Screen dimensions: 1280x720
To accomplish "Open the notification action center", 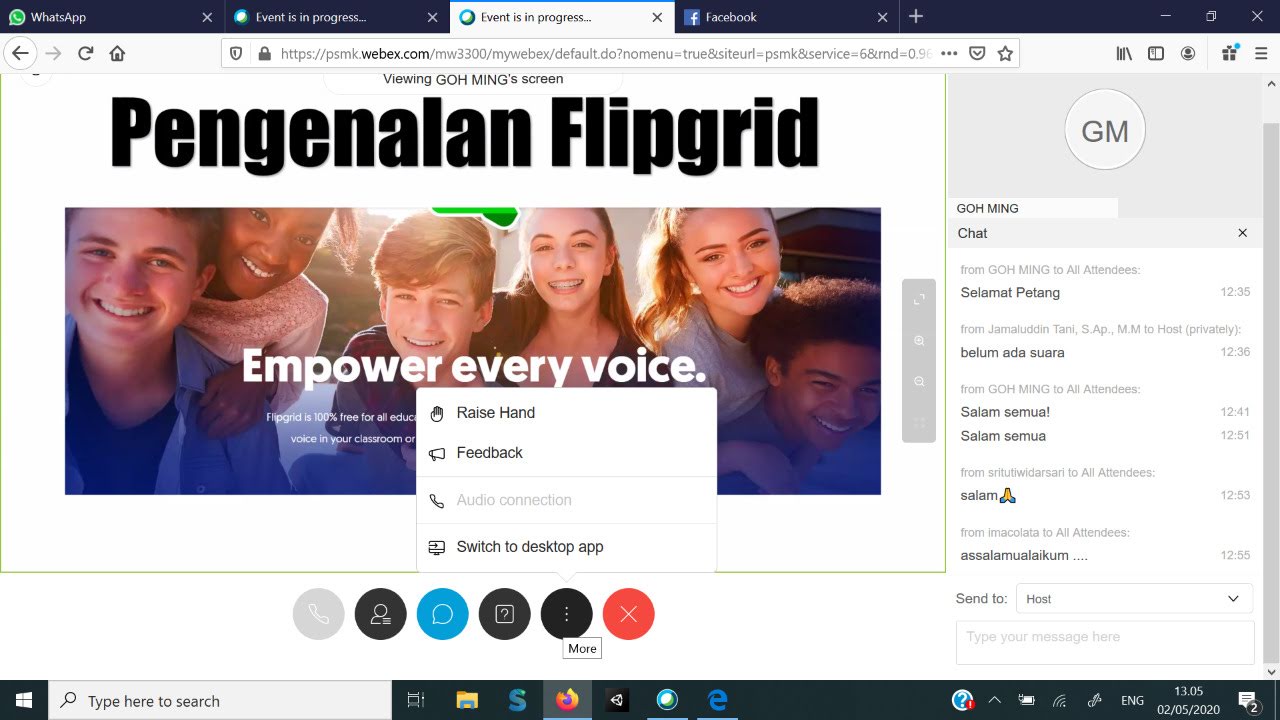I will (1248, 700).
